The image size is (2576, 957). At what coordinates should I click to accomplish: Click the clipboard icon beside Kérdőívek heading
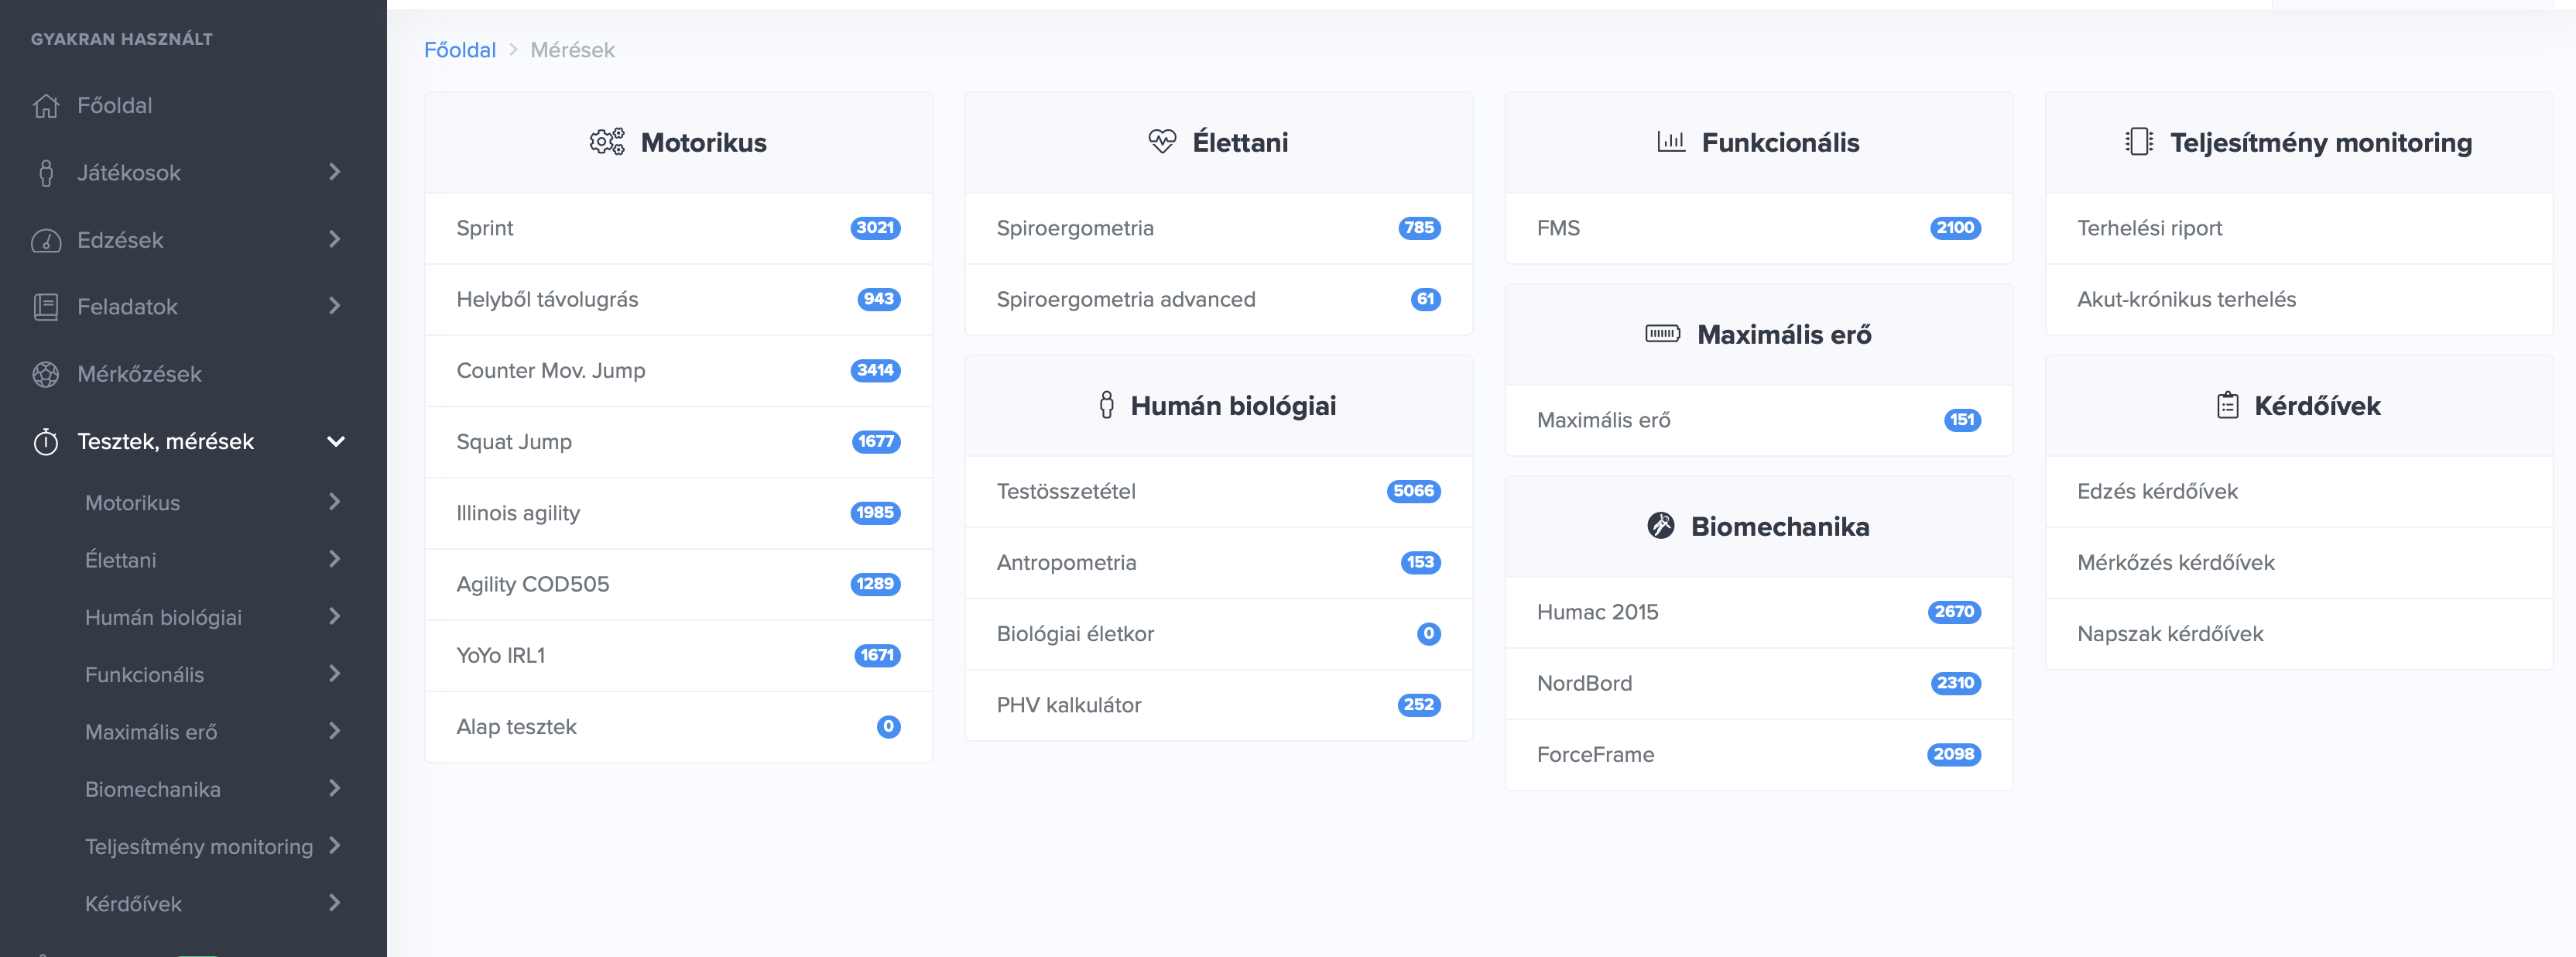(x=2227, y=405)
